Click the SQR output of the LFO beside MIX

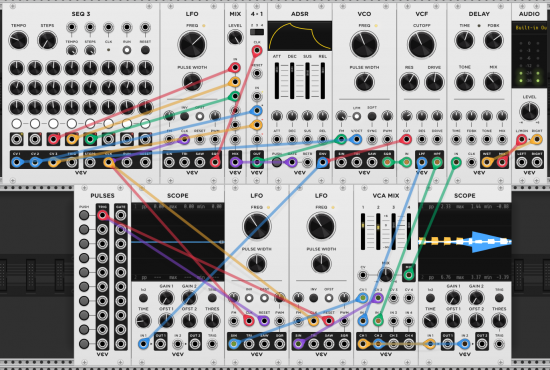[x=215, y=162]
